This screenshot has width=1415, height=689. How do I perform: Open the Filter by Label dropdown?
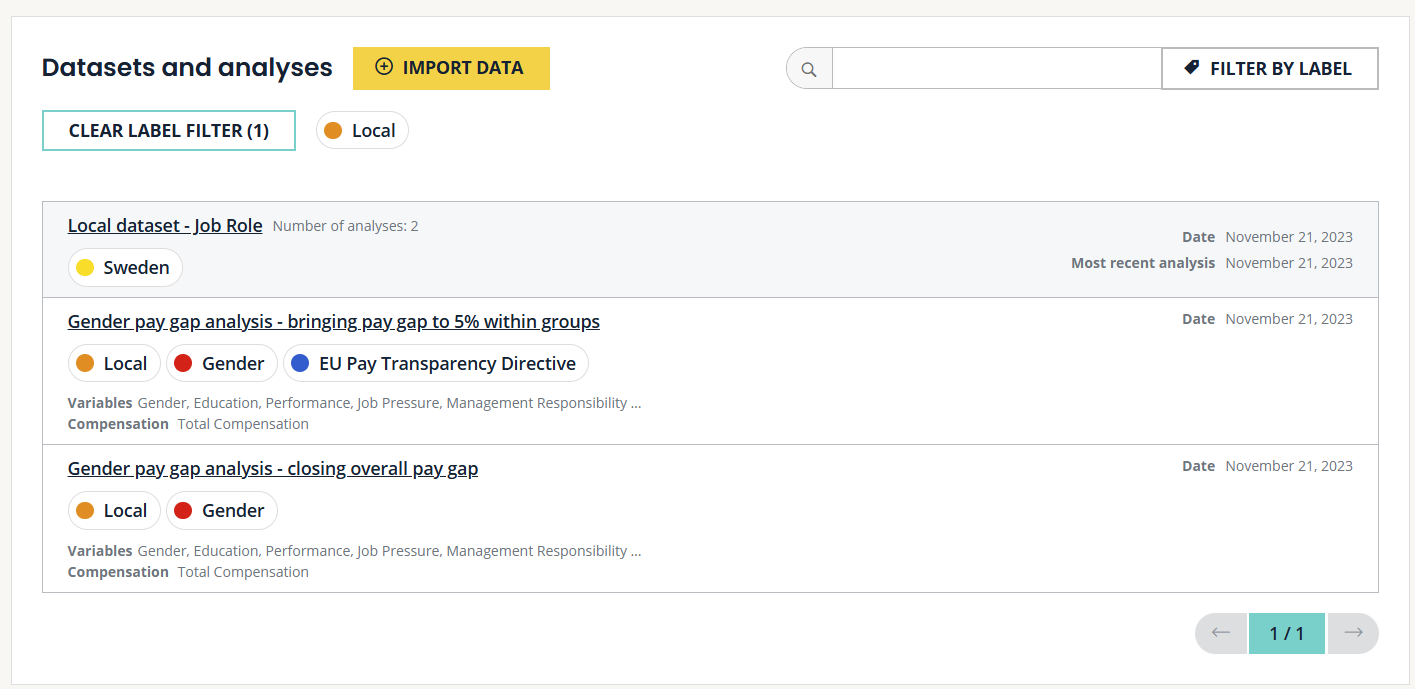(x=1269, y=69)
